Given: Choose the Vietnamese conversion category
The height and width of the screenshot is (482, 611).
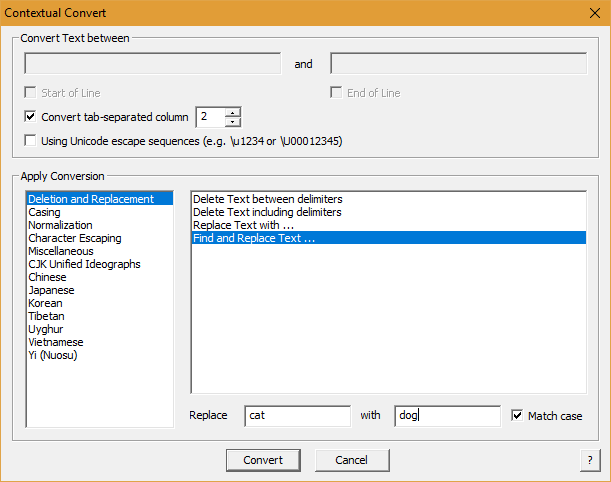Looking at the screenshot, I should (100, 342).
